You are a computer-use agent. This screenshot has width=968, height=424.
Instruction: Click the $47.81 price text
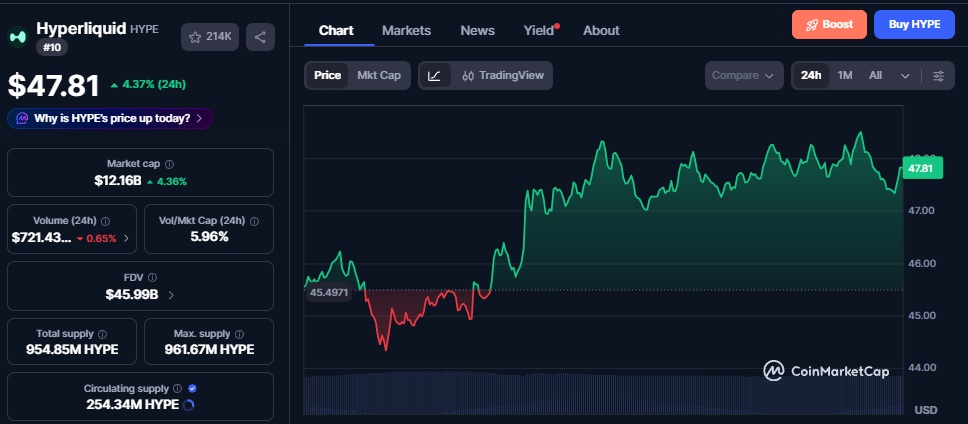[x=54, y=85]
